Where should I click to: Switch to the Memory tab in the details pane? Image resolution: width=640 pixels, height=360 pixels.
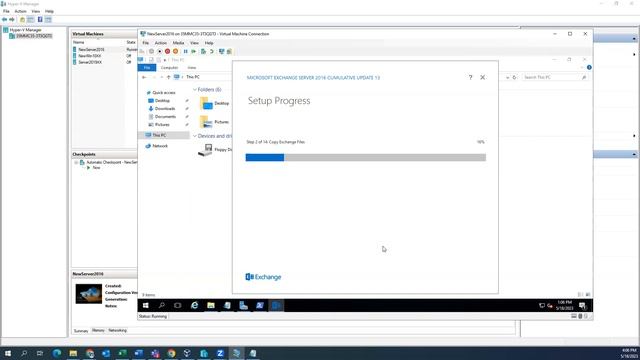(98, 330)
